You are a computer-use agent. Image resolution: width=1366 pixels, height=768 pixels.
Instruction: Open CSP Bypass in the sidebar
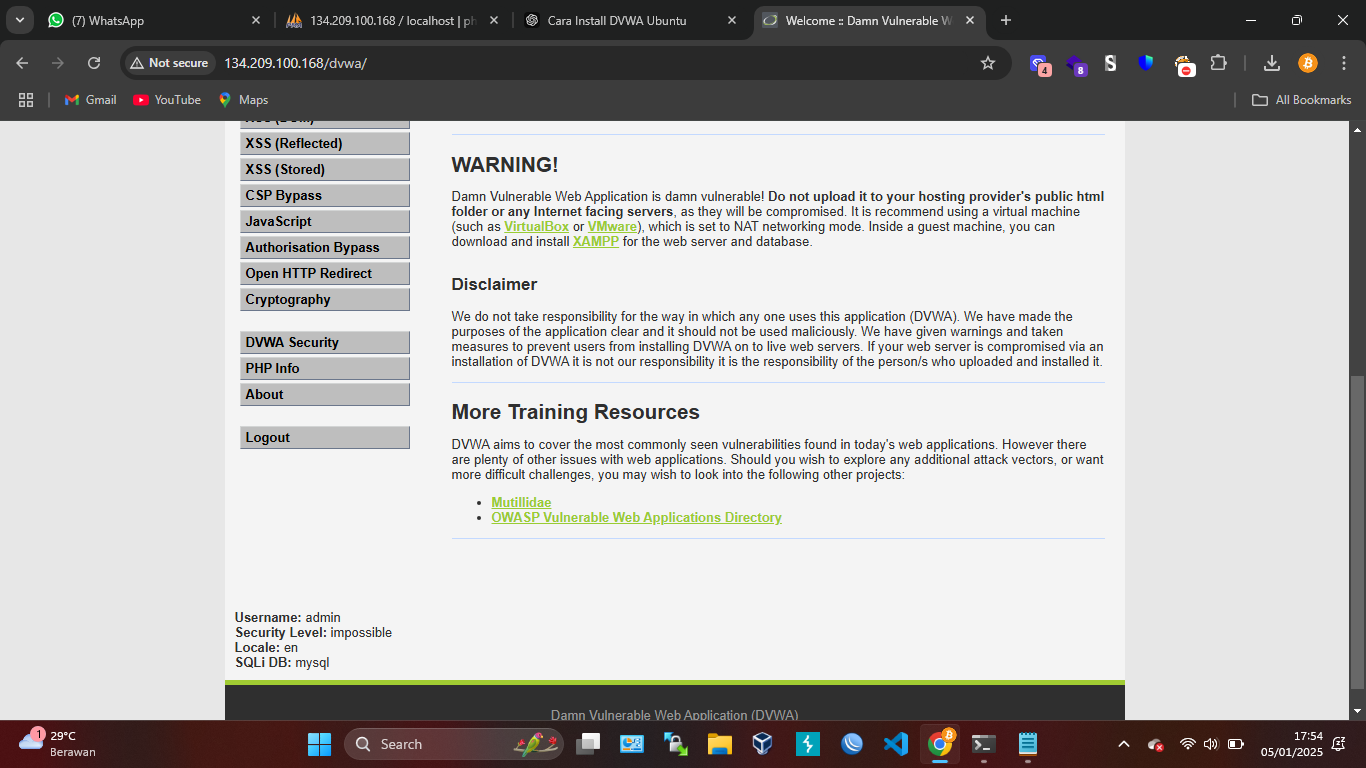325,196
